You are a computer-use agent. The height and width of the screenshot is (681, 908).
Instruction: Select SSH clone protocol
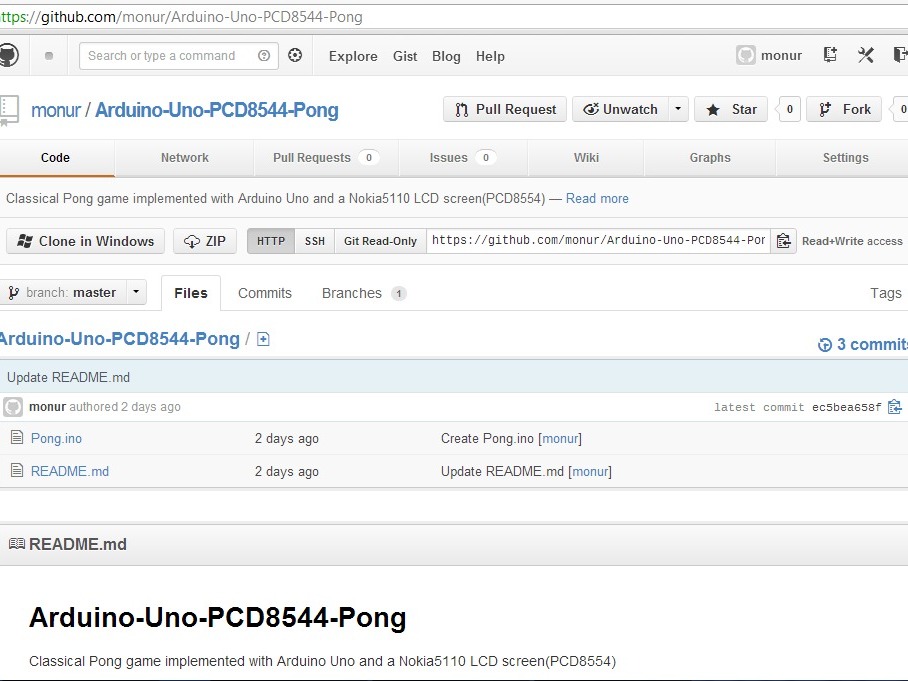pos(314,241)
